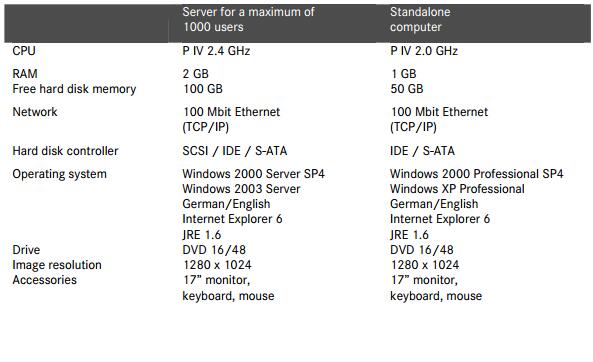The height and width of the screenshot is (362, 593).
Task: Click the 'P IV 2.0 GHz' standalone value
Action: point(424,51)
